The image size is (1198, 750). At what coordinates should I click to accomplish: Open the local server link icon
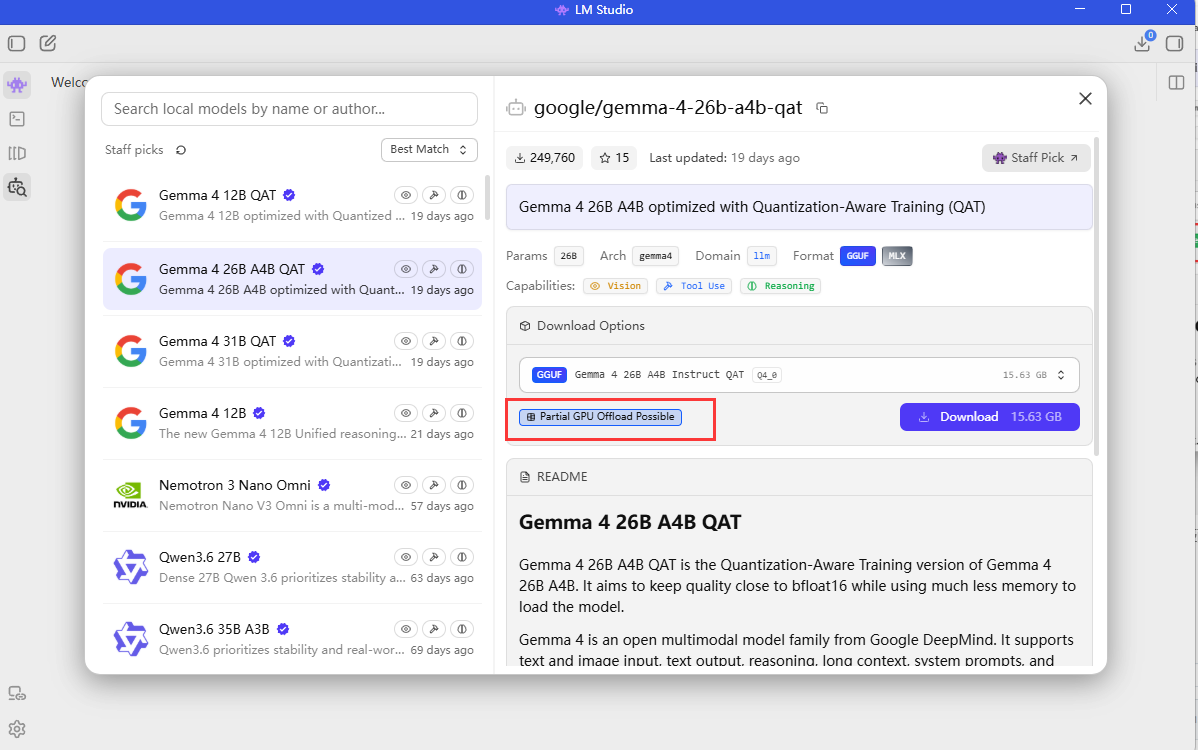[17, 693]
